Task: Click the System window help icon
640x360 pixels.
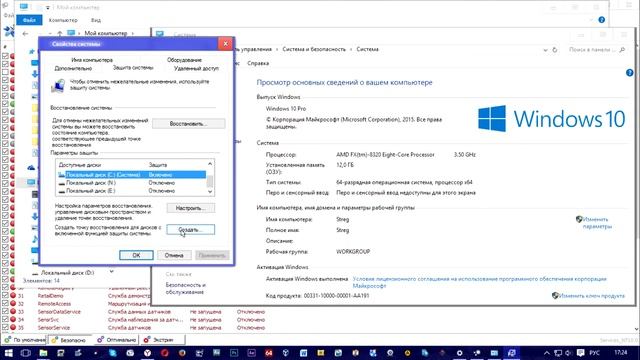Action: [630, 73]
